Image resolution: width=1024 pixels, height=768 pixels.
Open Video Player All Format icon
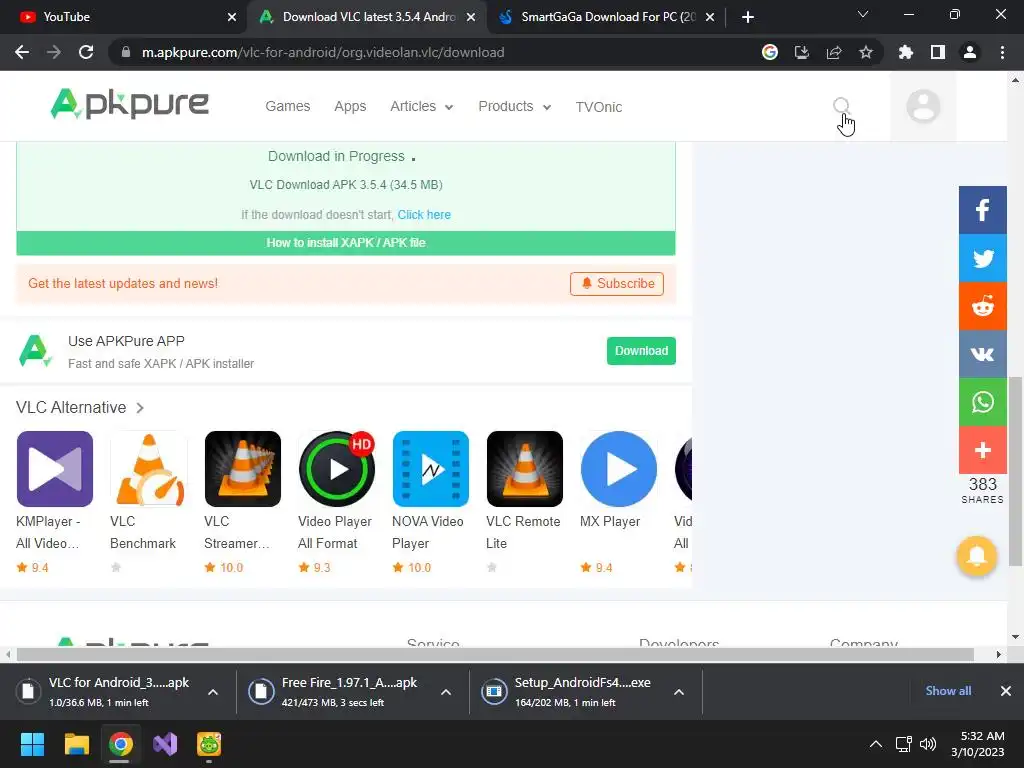[x=337, y=469]
